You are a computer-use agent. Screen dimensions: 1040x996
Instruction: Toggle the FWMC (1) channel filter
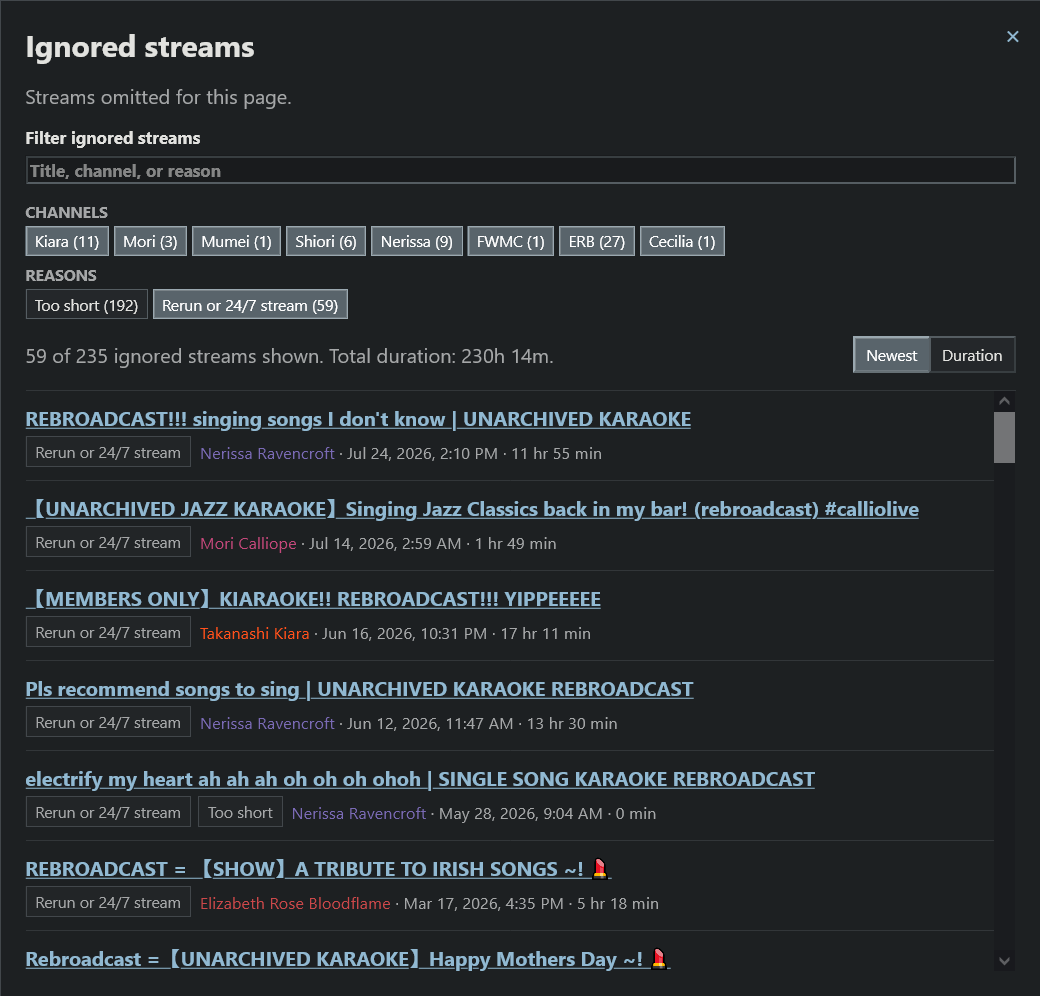tap(511, 241)
